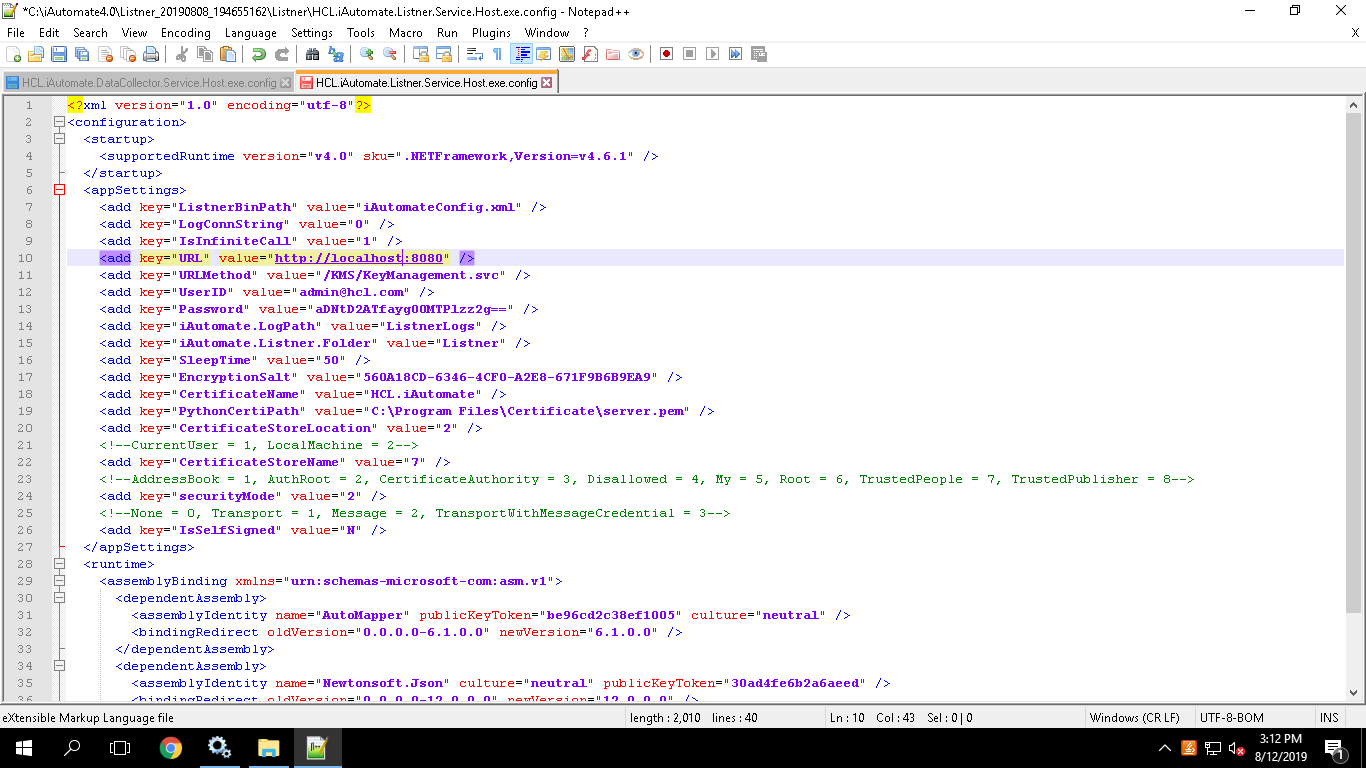Image resolution: width=1366 pixels, height=768 pixels.
Task: Close the HCL.iAutomate.Listner.Service.Host.exe.config tab
Action: (547, 83)
